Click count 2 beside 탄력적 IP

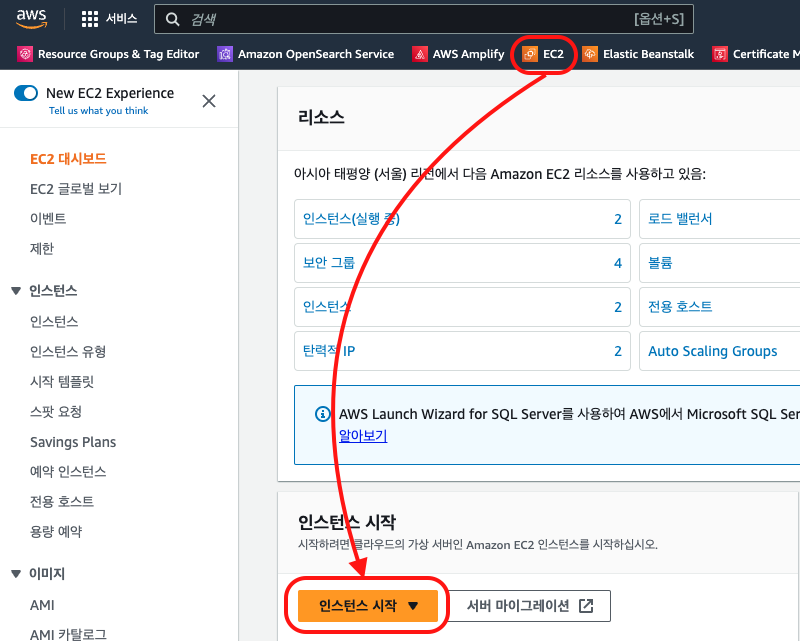point(618,351)
